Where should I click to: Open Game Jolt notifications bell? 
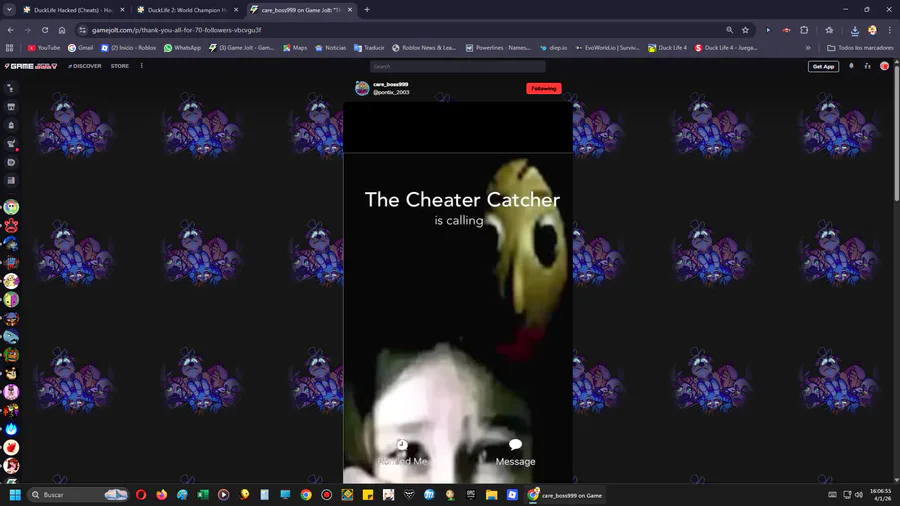tap(851, 66)
